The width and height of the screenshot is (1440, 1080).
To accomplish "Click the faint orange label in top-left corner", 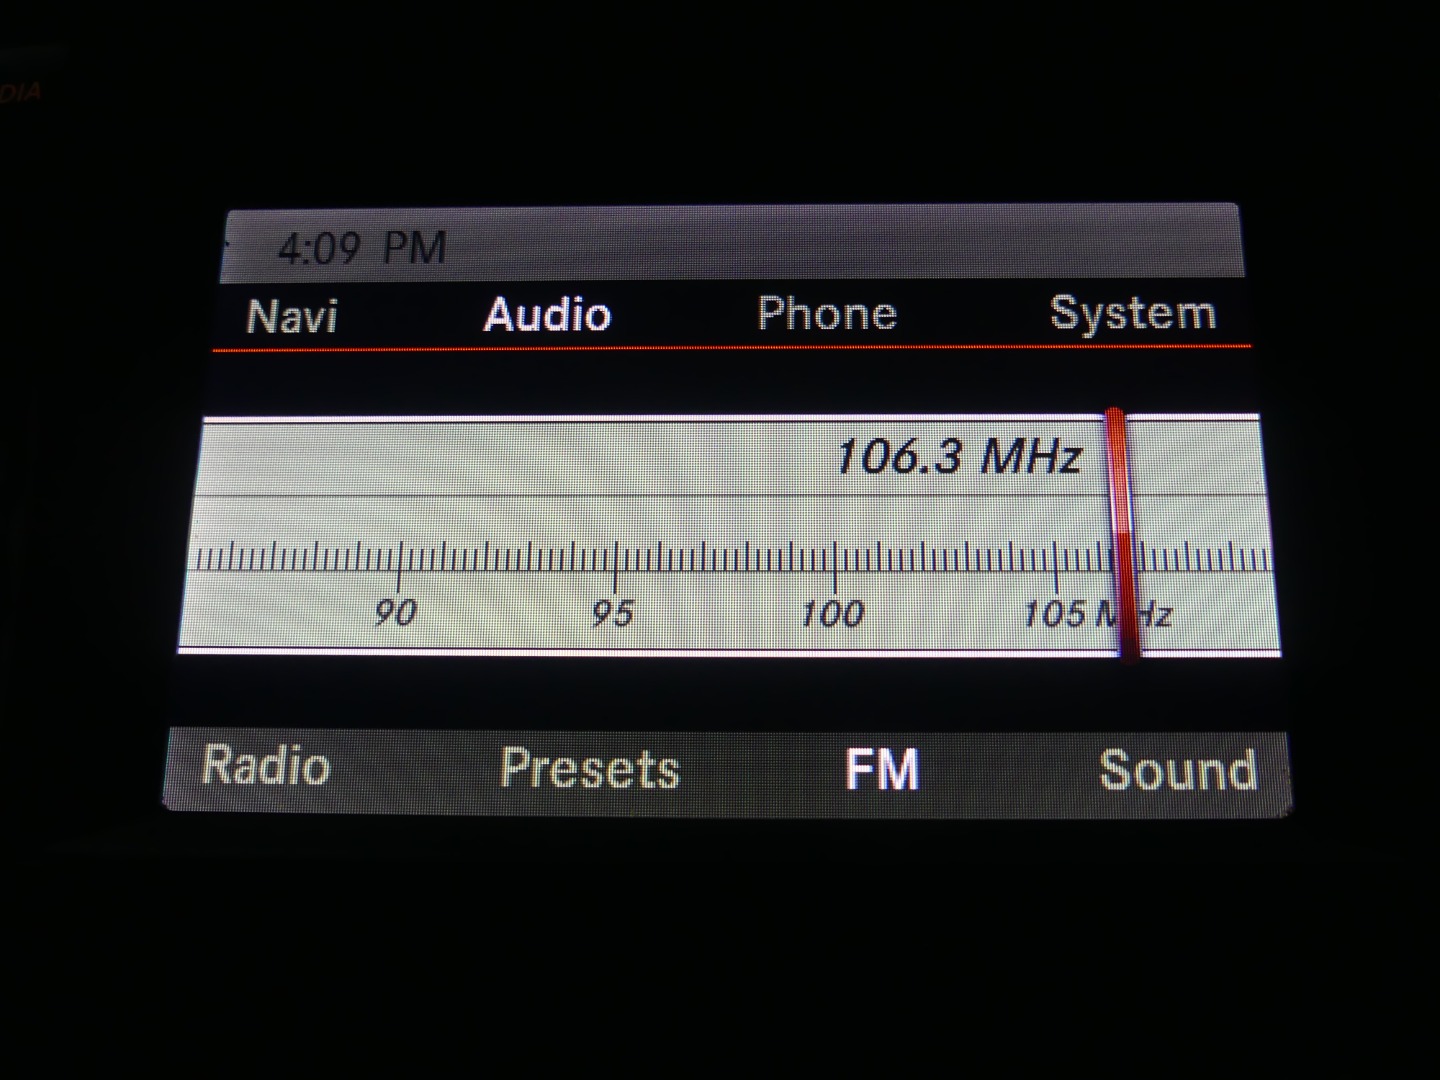I will (x=20, y=93).
